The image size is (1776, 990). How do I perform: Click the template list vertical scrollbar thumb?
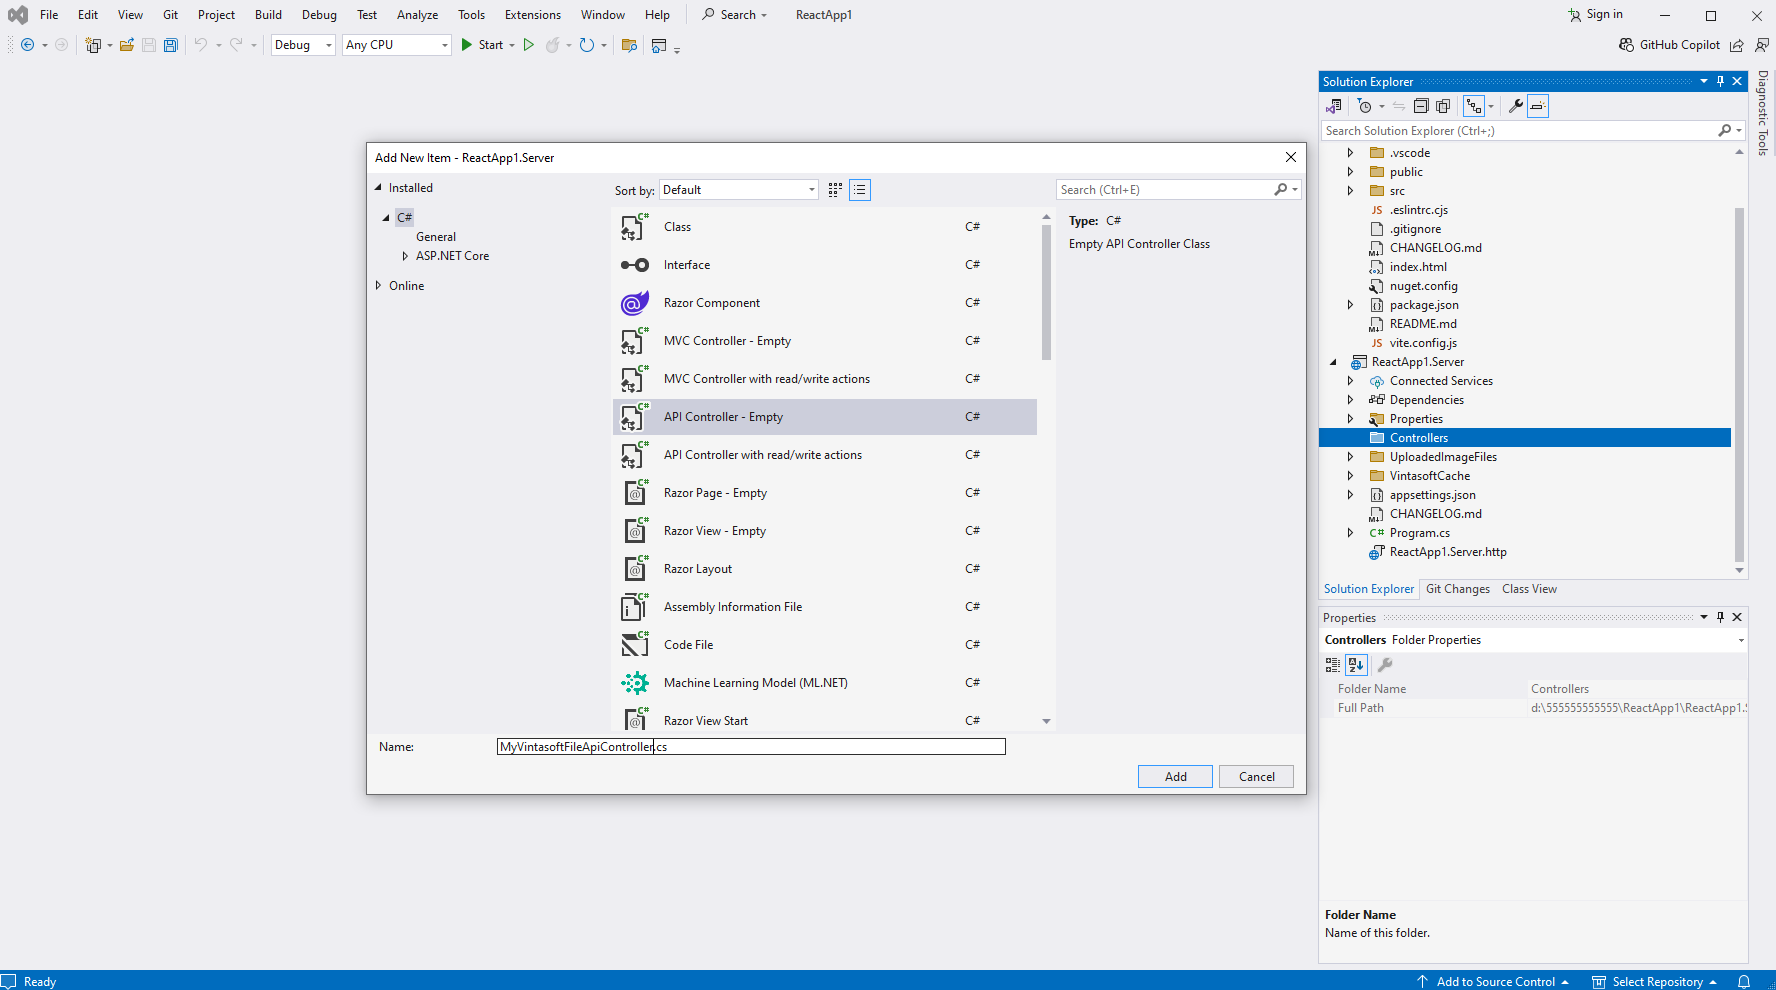tap(1046, 290)
